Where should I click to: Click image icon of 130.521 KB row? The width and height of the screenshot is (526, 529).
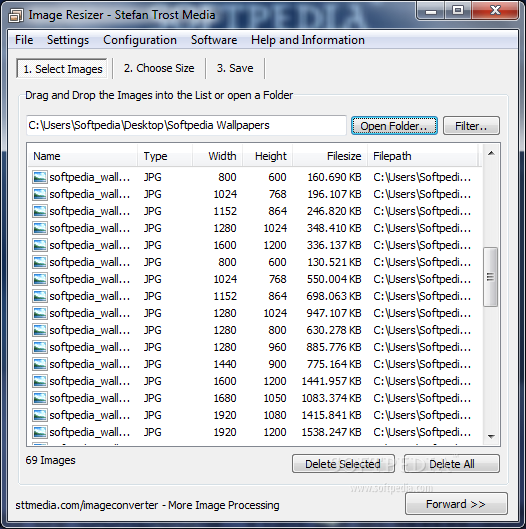39,262
